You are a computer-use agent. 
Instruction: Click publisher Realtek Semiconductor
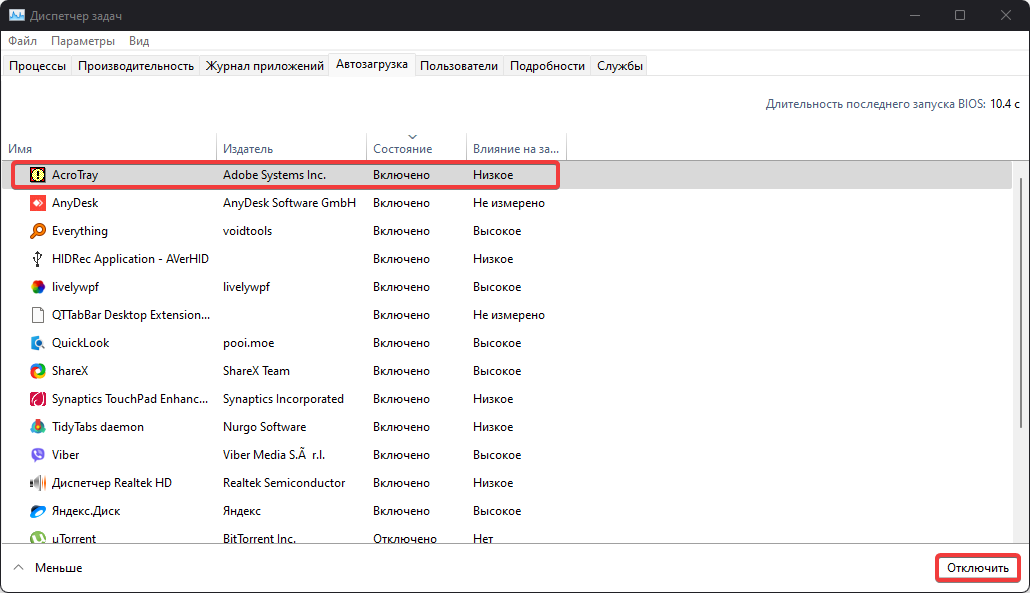(284, 483)
